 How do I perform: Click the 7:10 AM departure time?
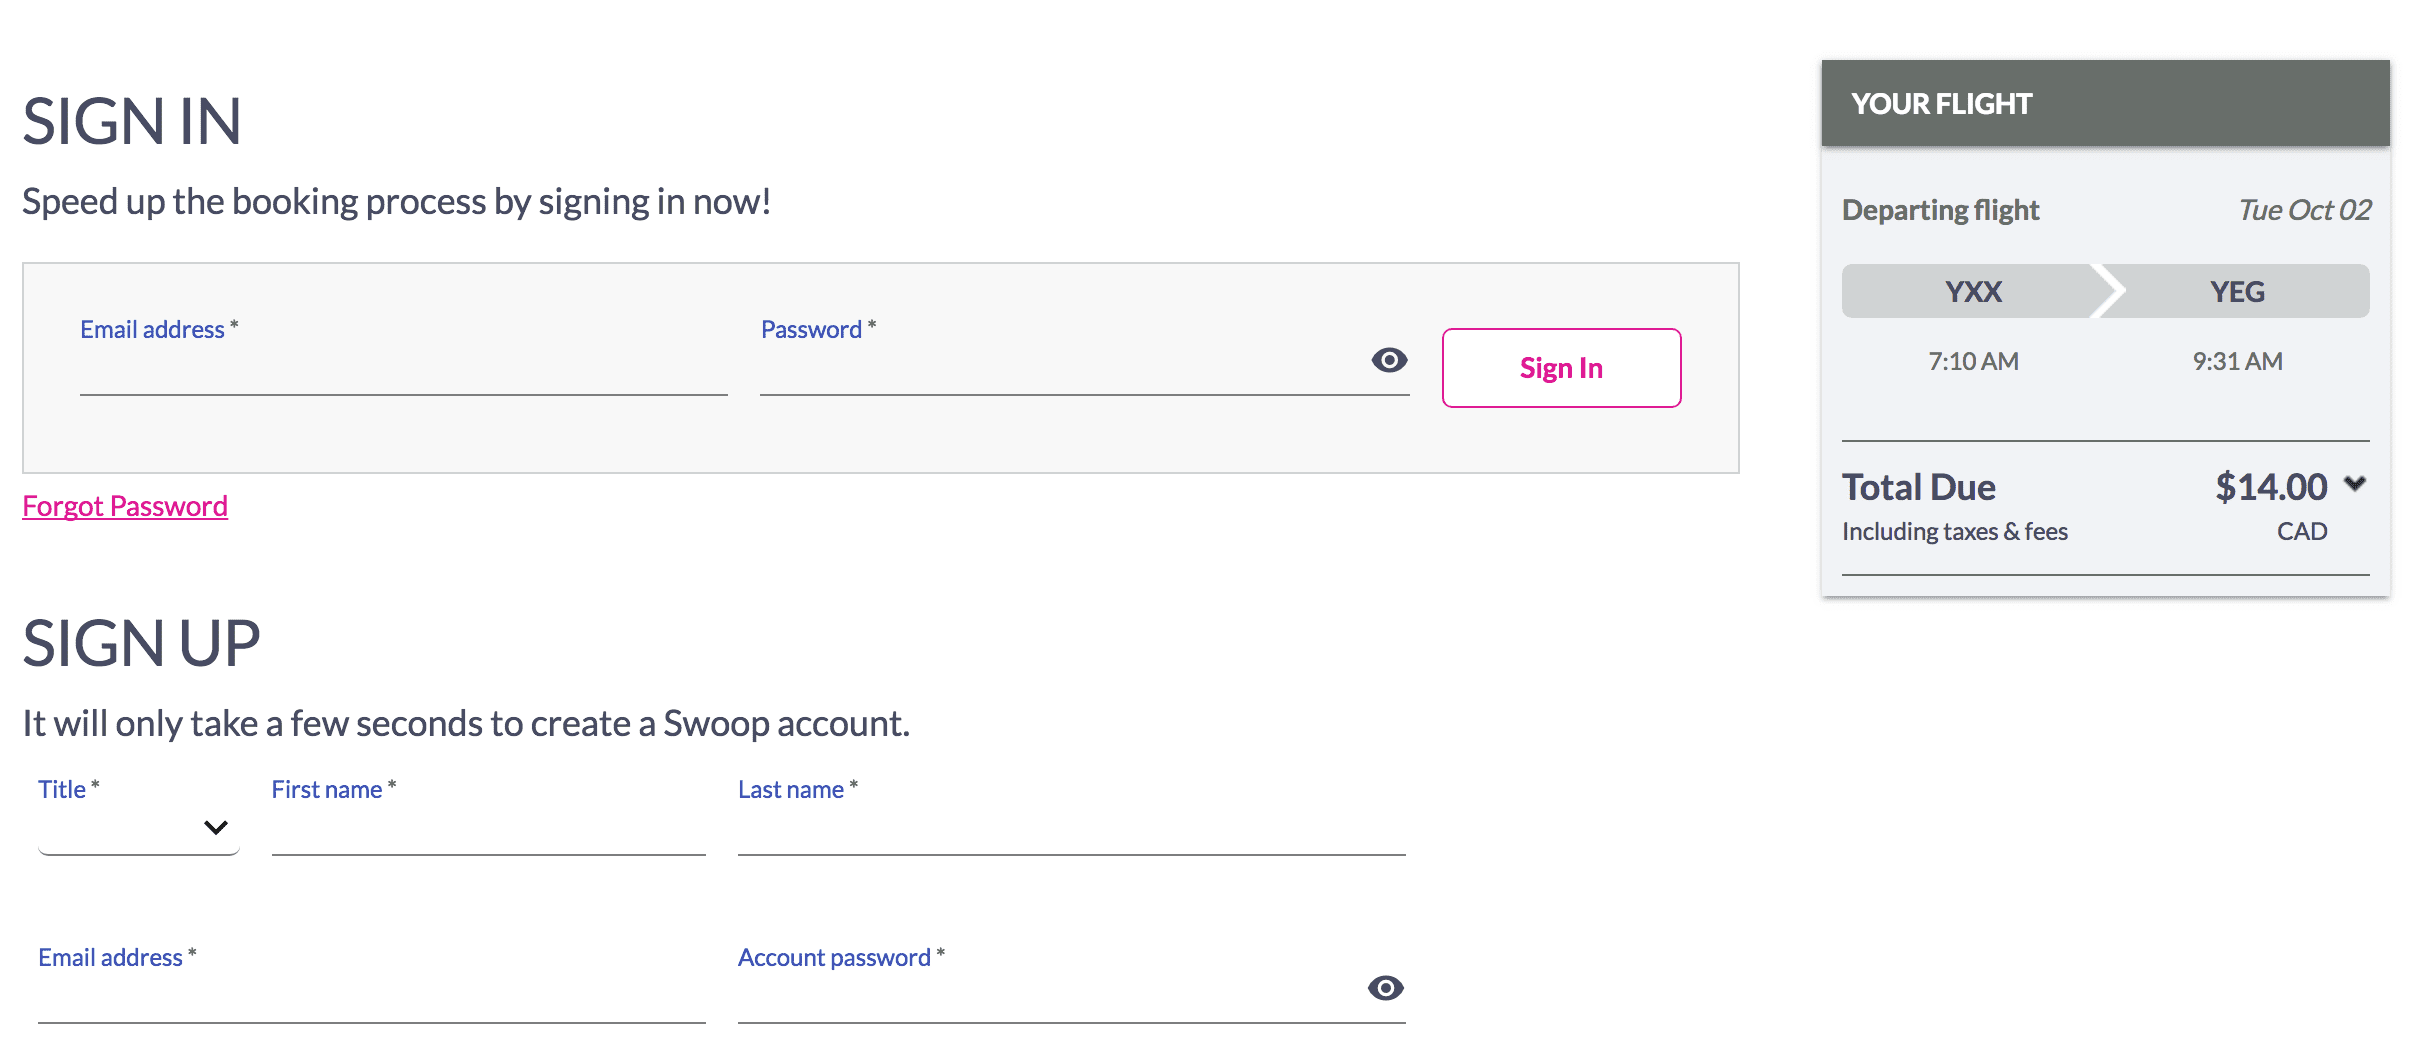tap(1973, 361)
